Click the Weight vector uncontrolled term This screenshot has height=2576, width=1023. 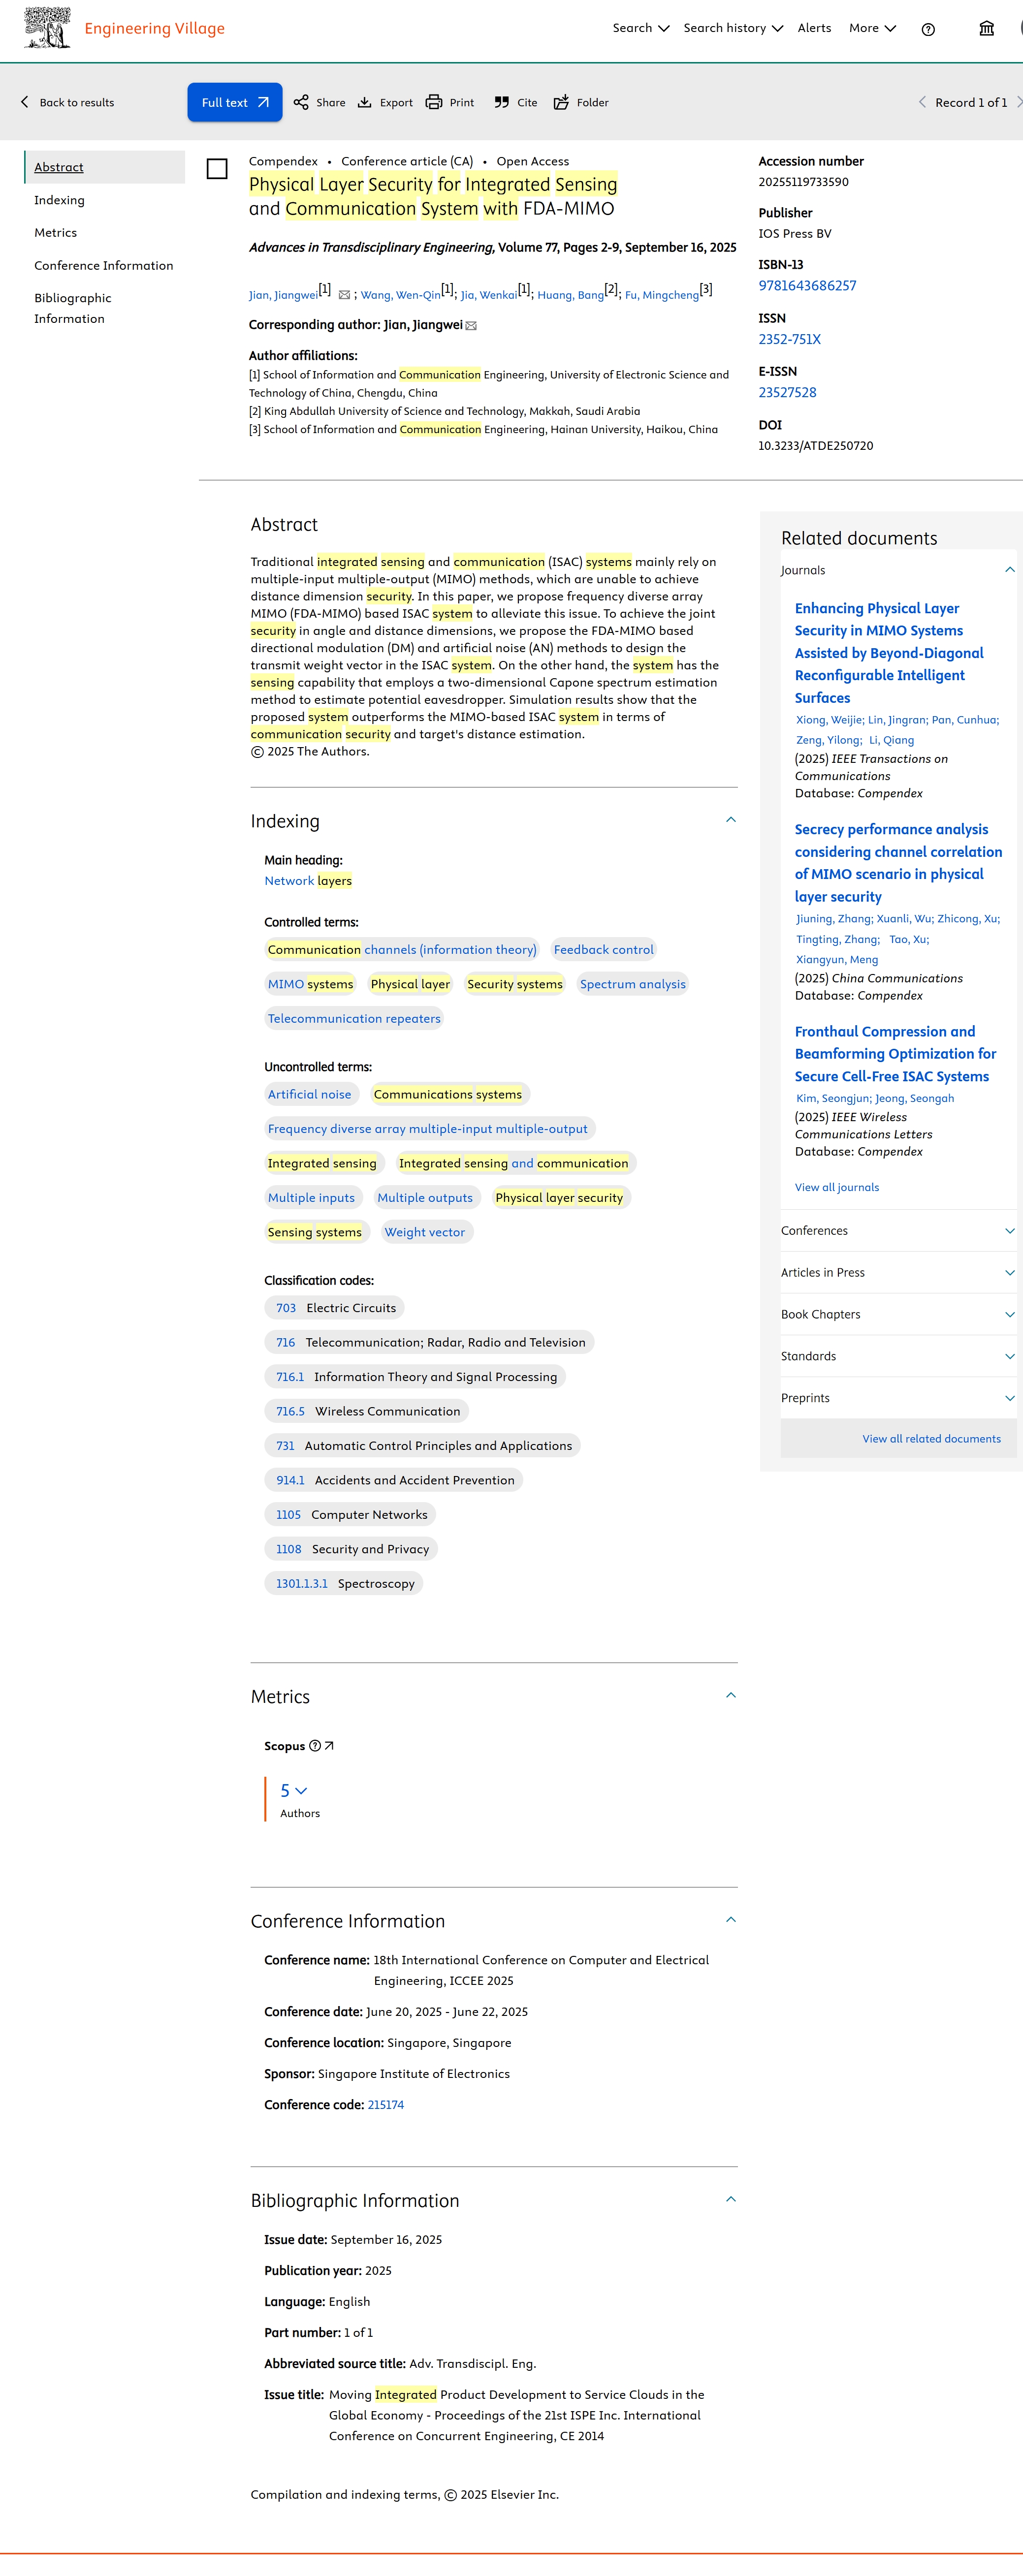pos(425,1232)
